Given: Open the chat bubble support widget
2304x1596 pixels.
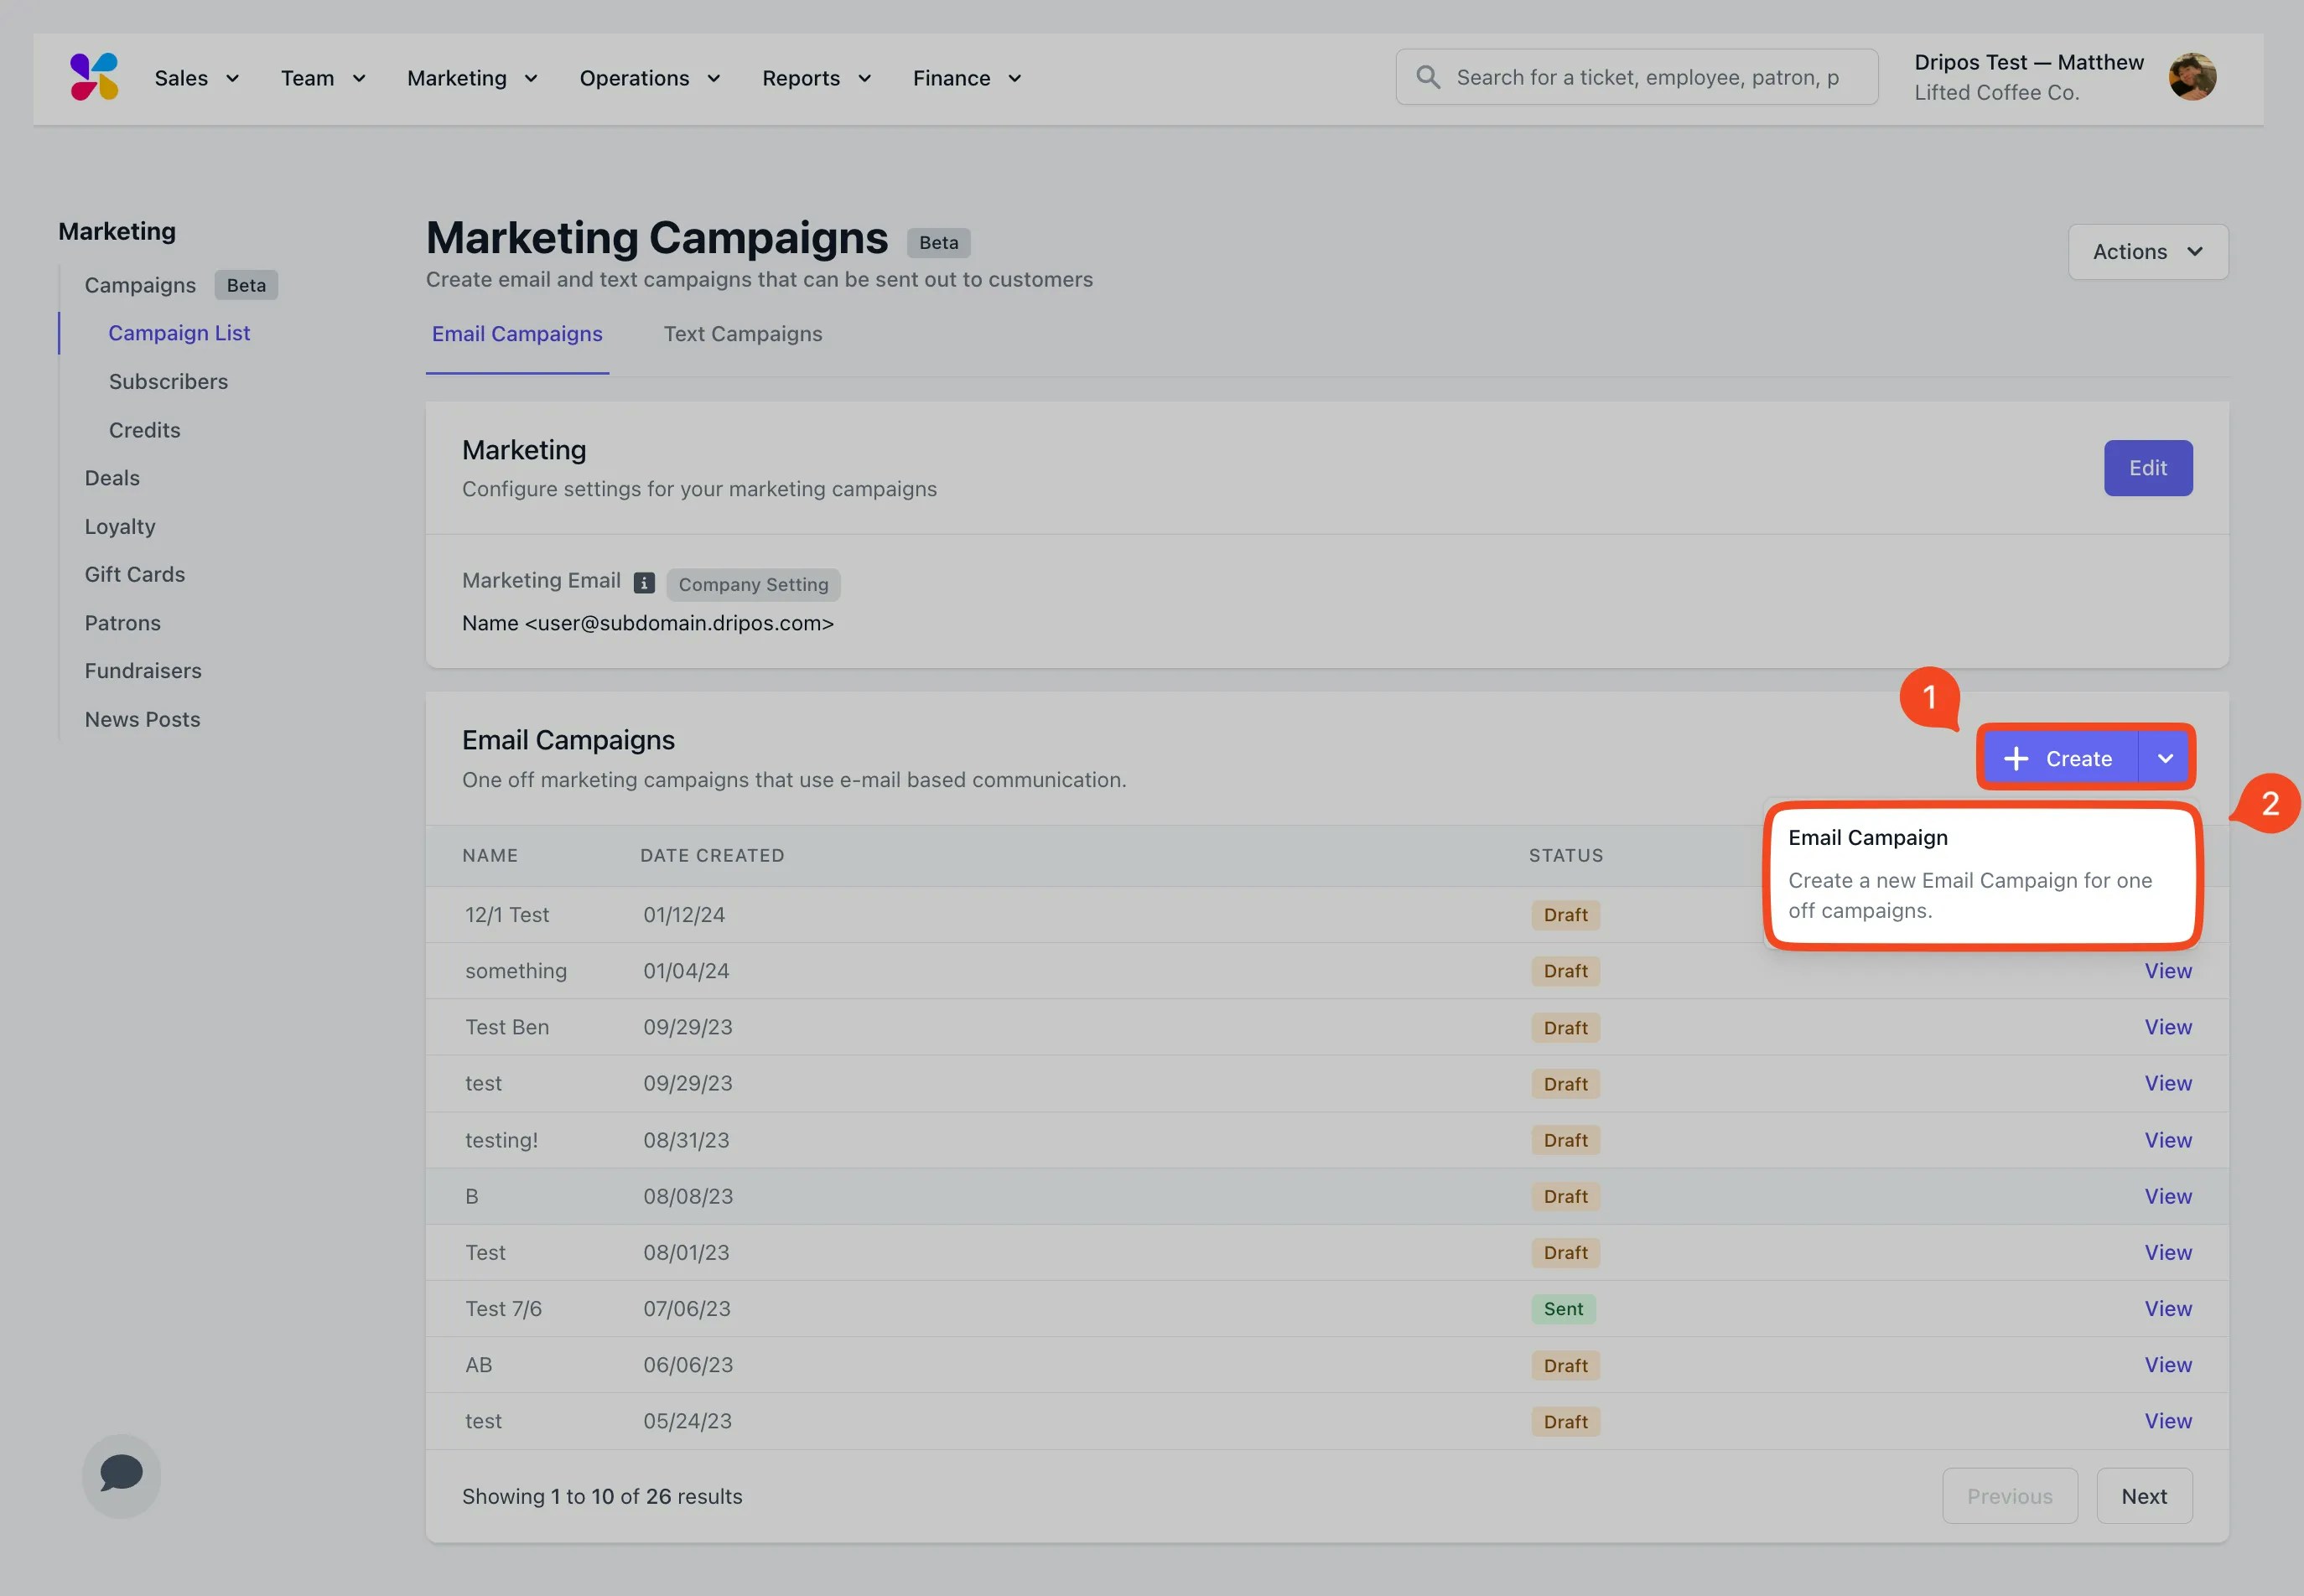Looking at the screenshot, I should 121,1474.
